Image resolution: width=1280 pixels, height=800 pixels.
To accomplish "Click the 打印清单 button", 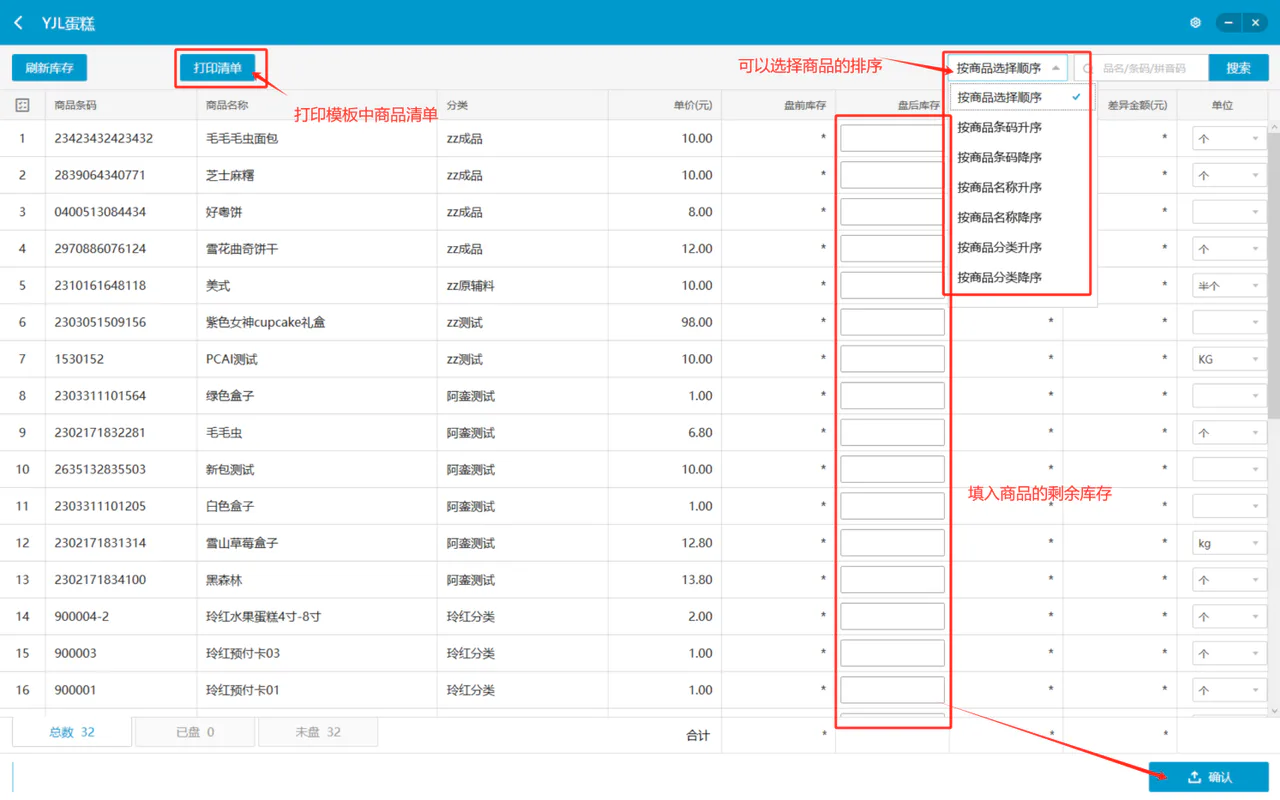I will coord(218,68).
